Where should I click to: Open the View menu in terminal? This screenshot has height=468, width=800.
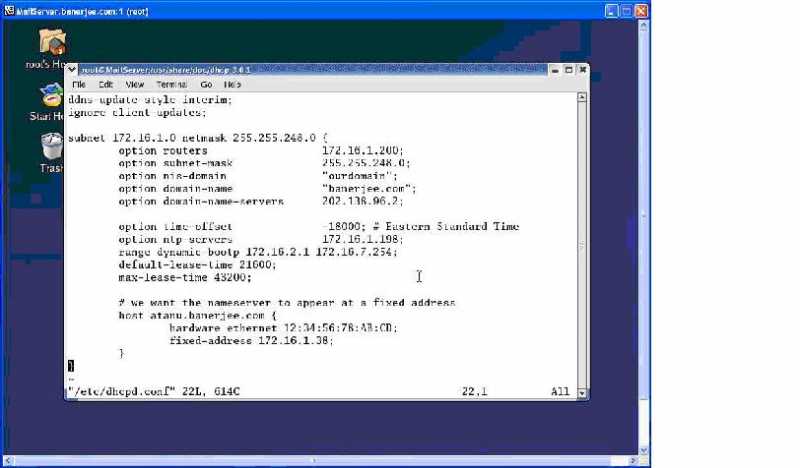135,84
